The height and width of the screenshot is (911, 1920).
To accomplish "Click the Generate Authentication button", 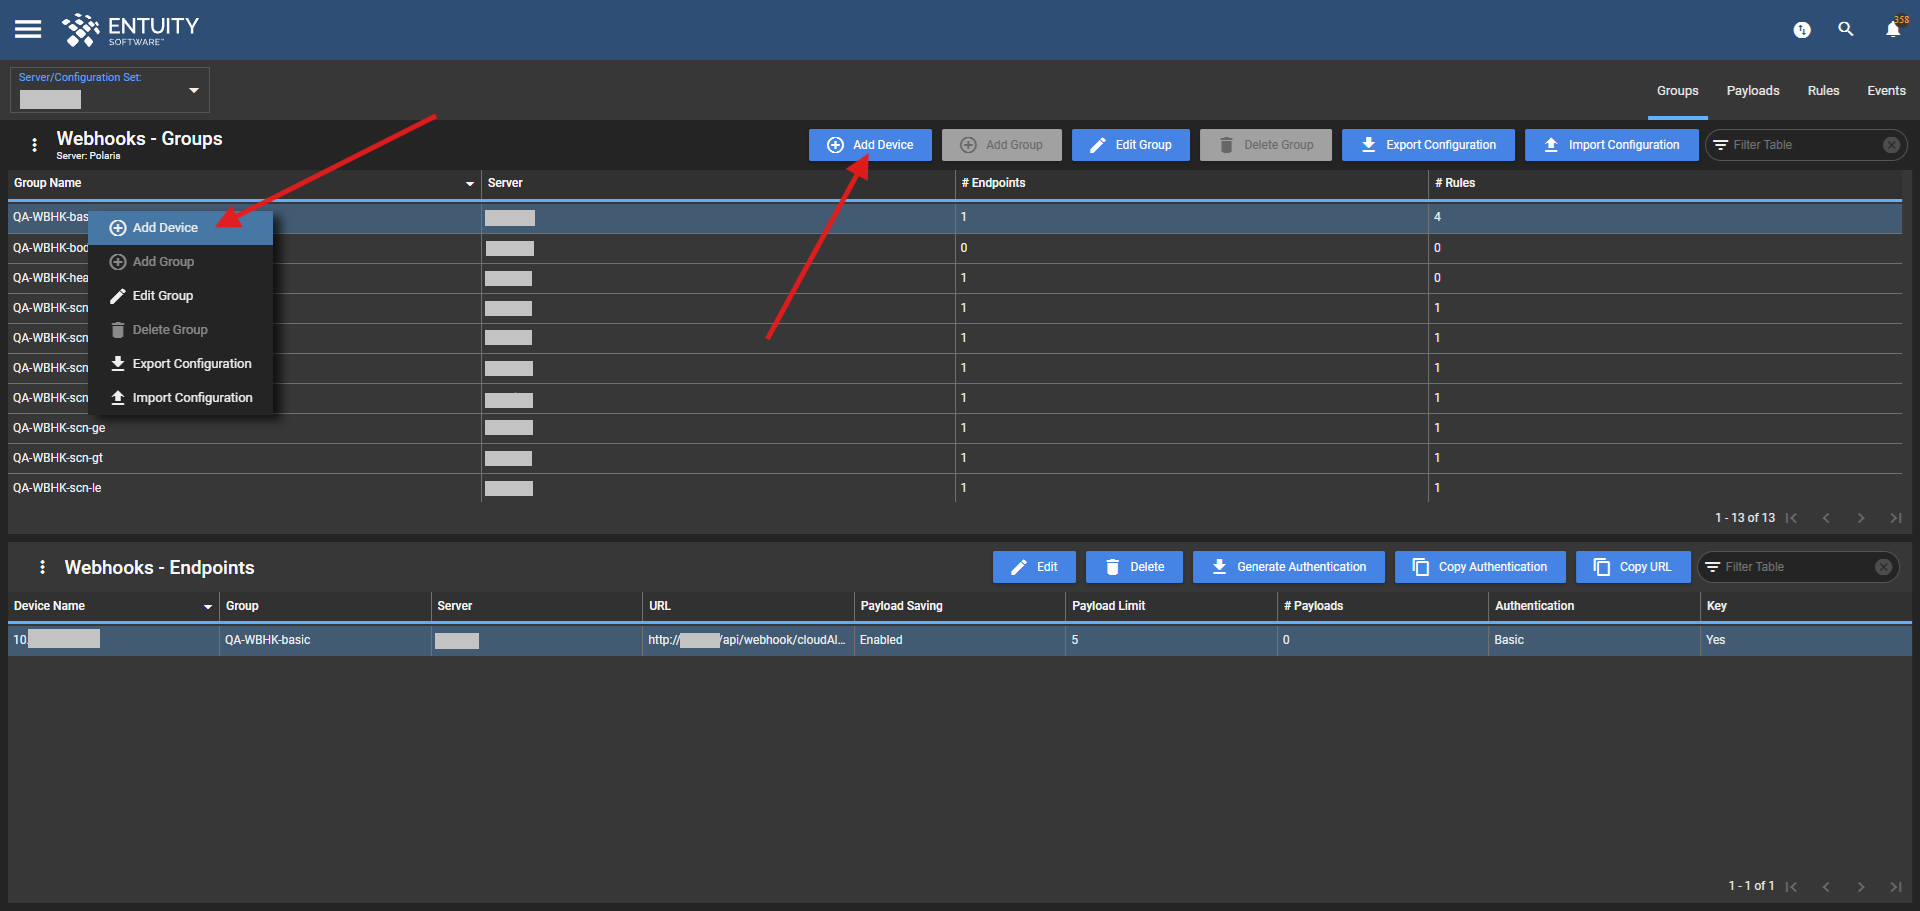I will tap(1288, 567).
